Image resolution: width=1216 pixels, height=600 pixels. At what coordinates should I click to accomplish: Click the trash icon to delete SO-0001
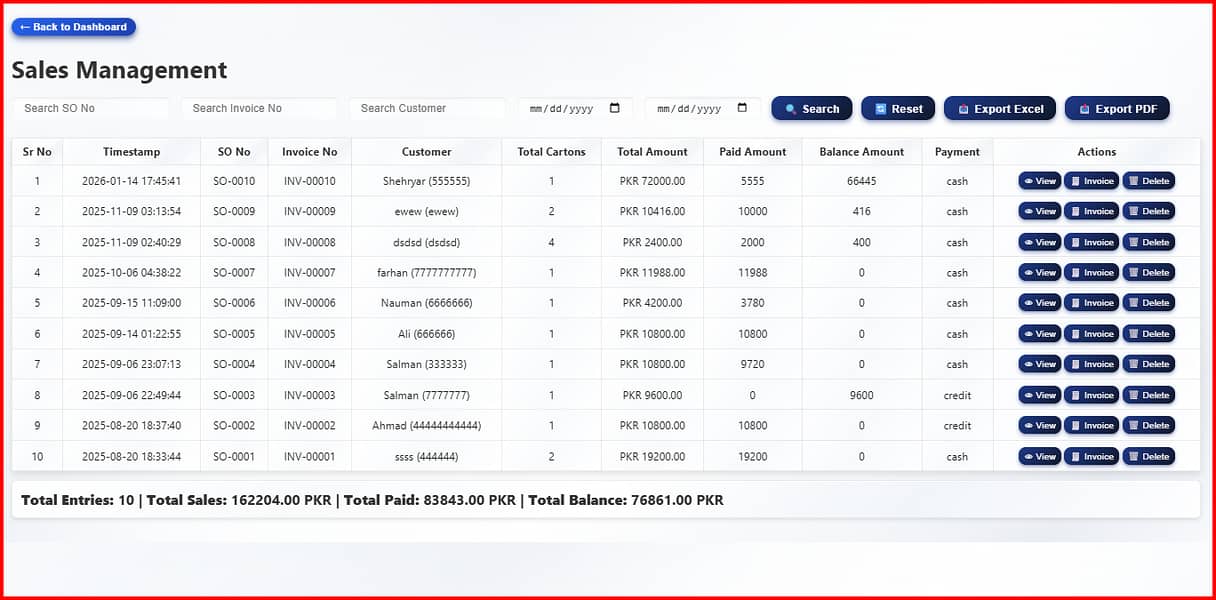click(1135, 456)
